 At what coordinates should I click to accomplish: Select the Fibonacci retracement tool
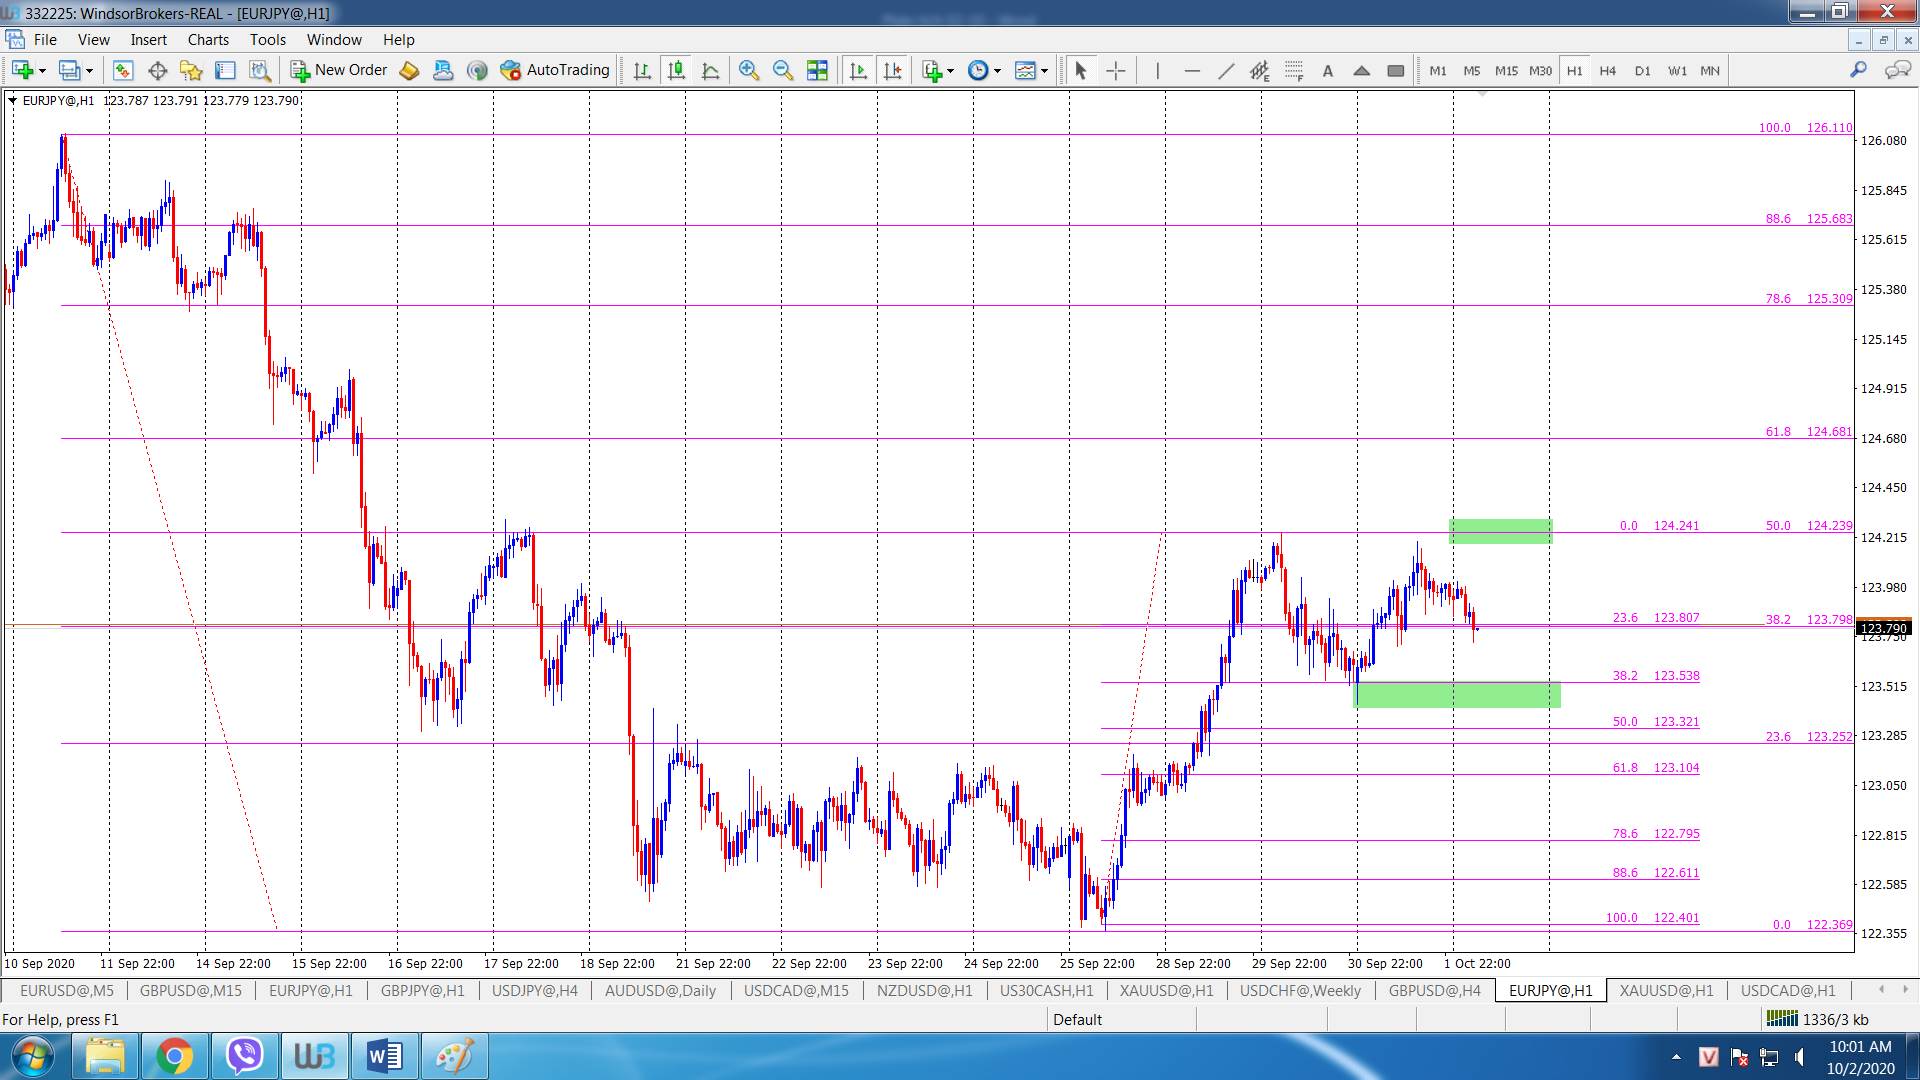coord(1294,70)
